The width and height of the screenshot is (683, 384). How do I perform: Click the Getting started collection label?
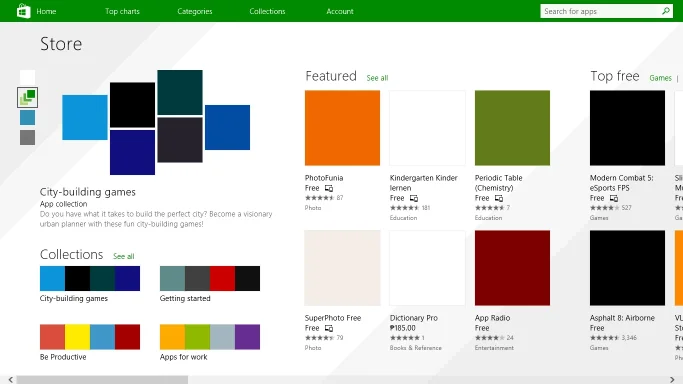(x=185, y=299)
